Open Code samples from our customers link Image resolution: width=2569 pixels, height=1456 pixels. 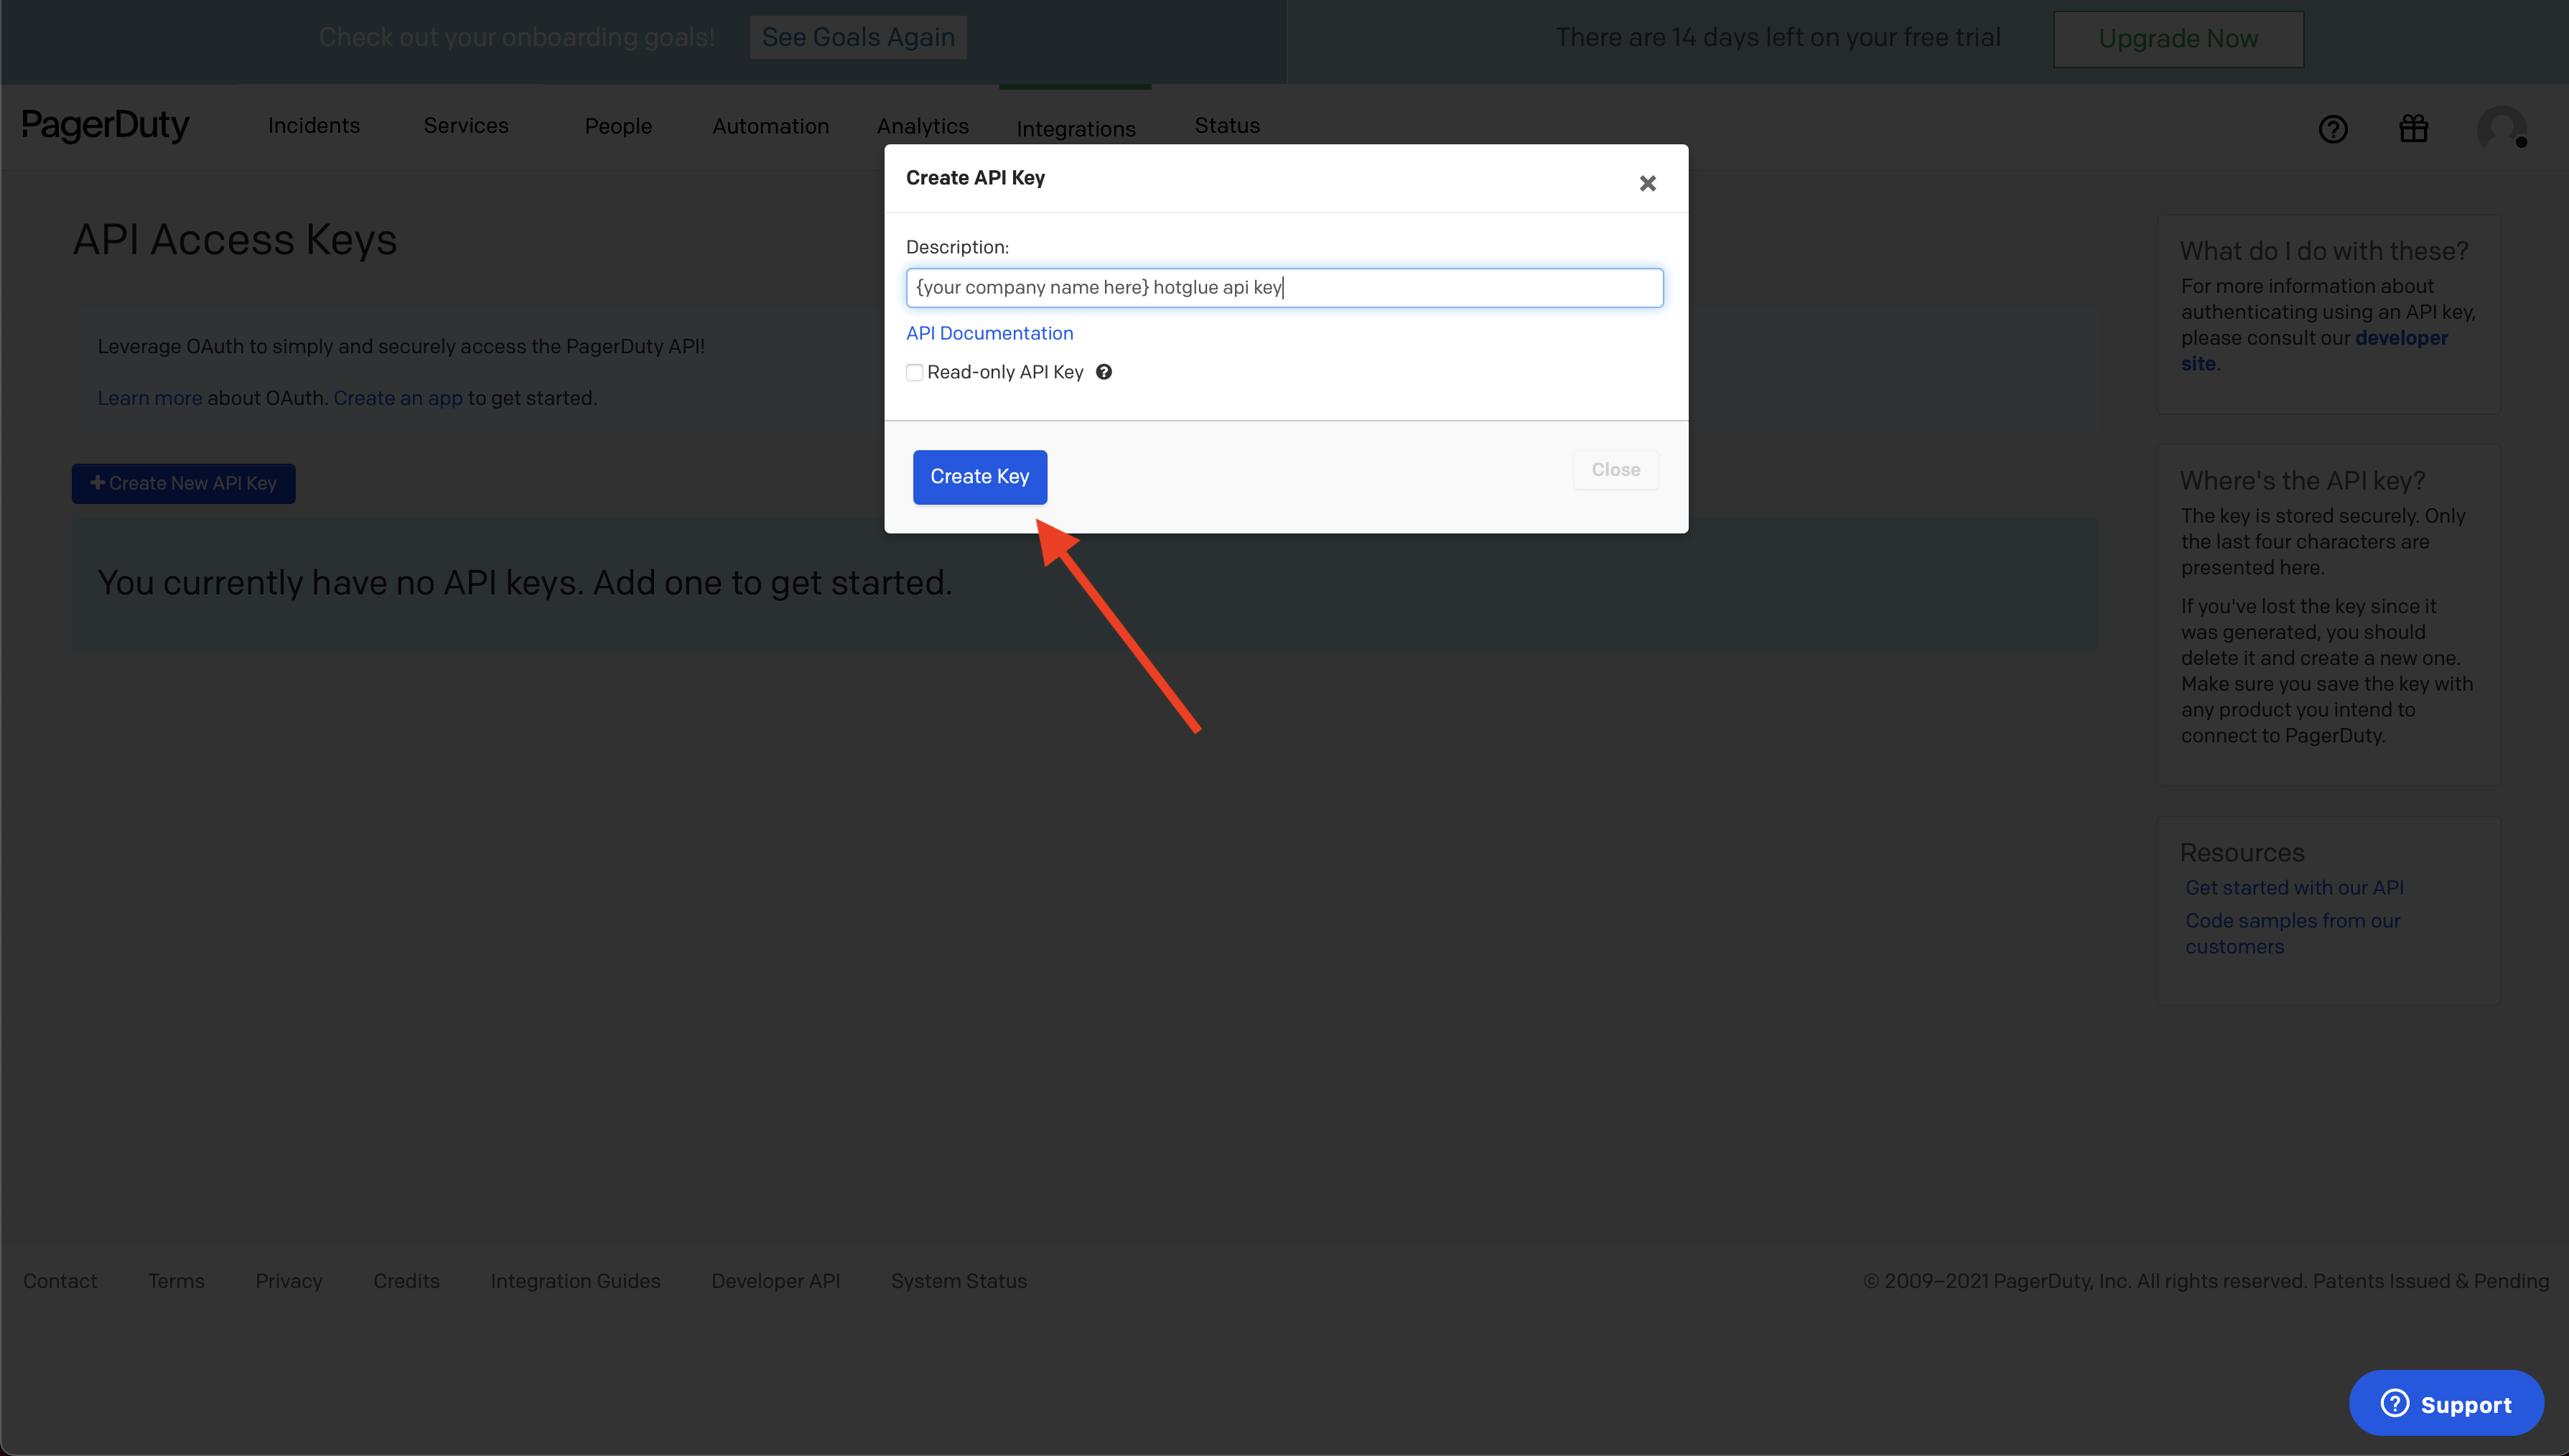tap(2292, 934)
